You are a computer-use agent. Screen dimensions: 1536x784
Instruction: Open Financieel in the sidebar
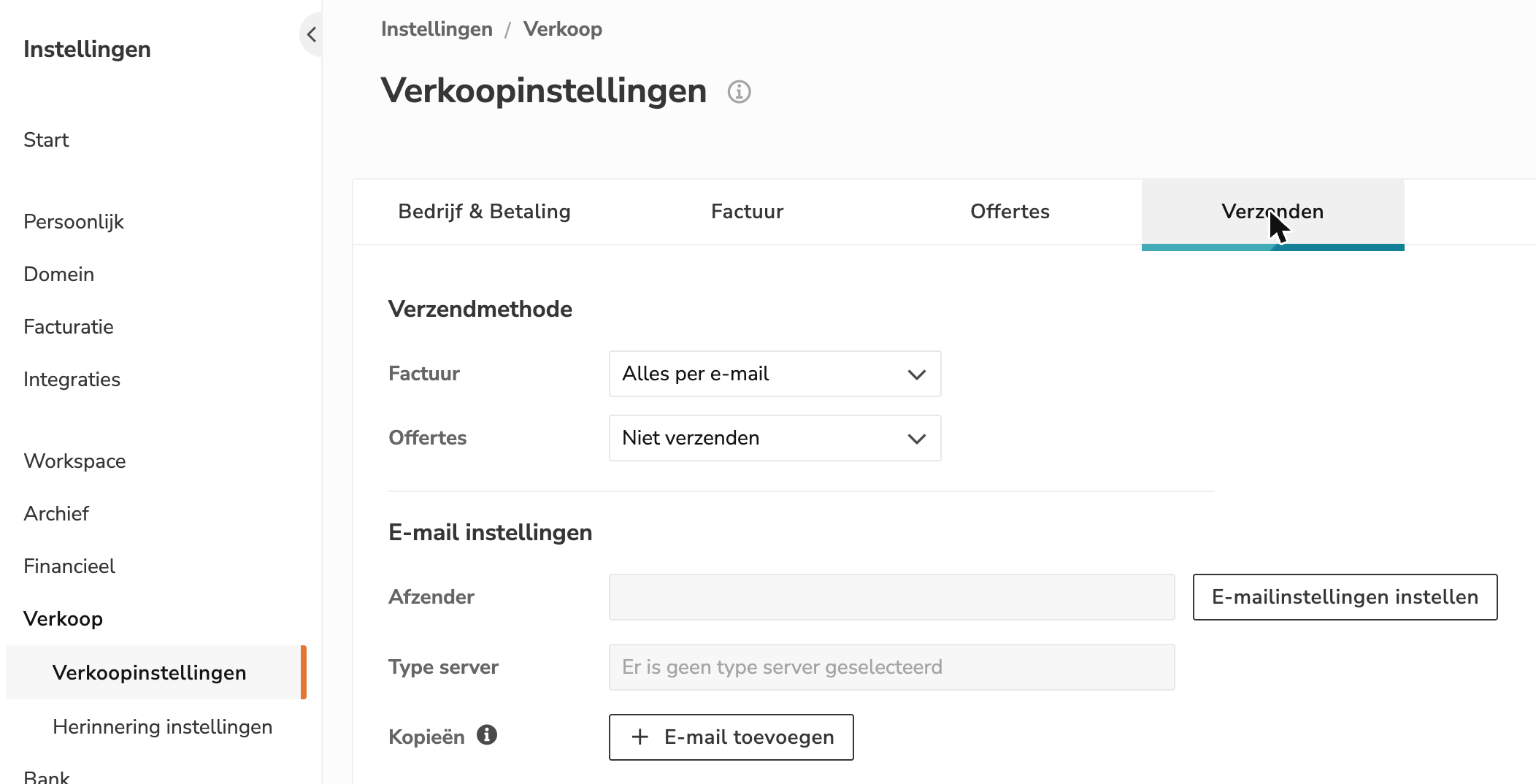(70, 566)
